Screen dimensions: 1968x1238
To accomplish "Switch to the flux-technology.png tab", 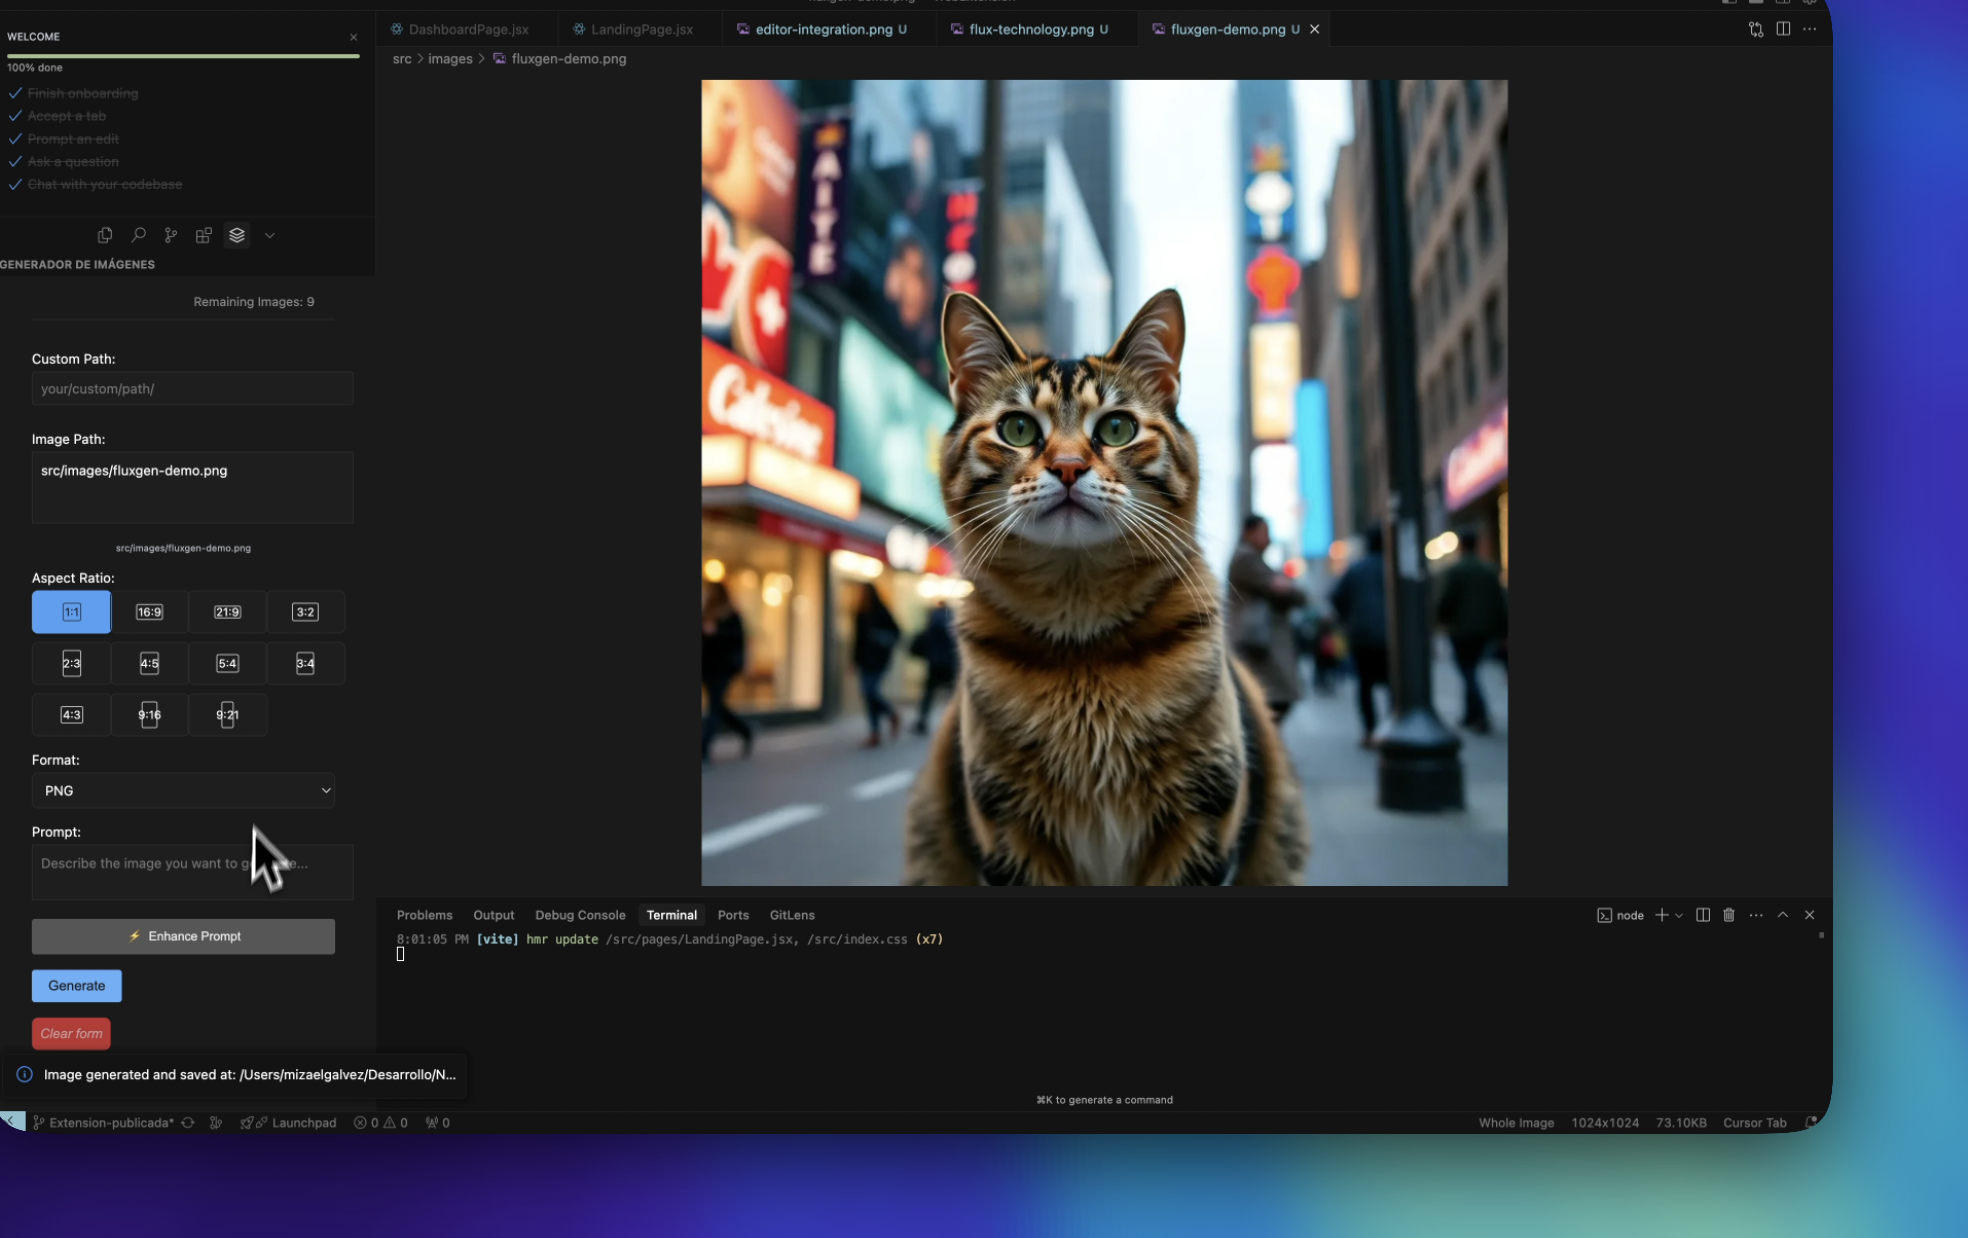I will pyautogui.click(x=1031, y=29).
